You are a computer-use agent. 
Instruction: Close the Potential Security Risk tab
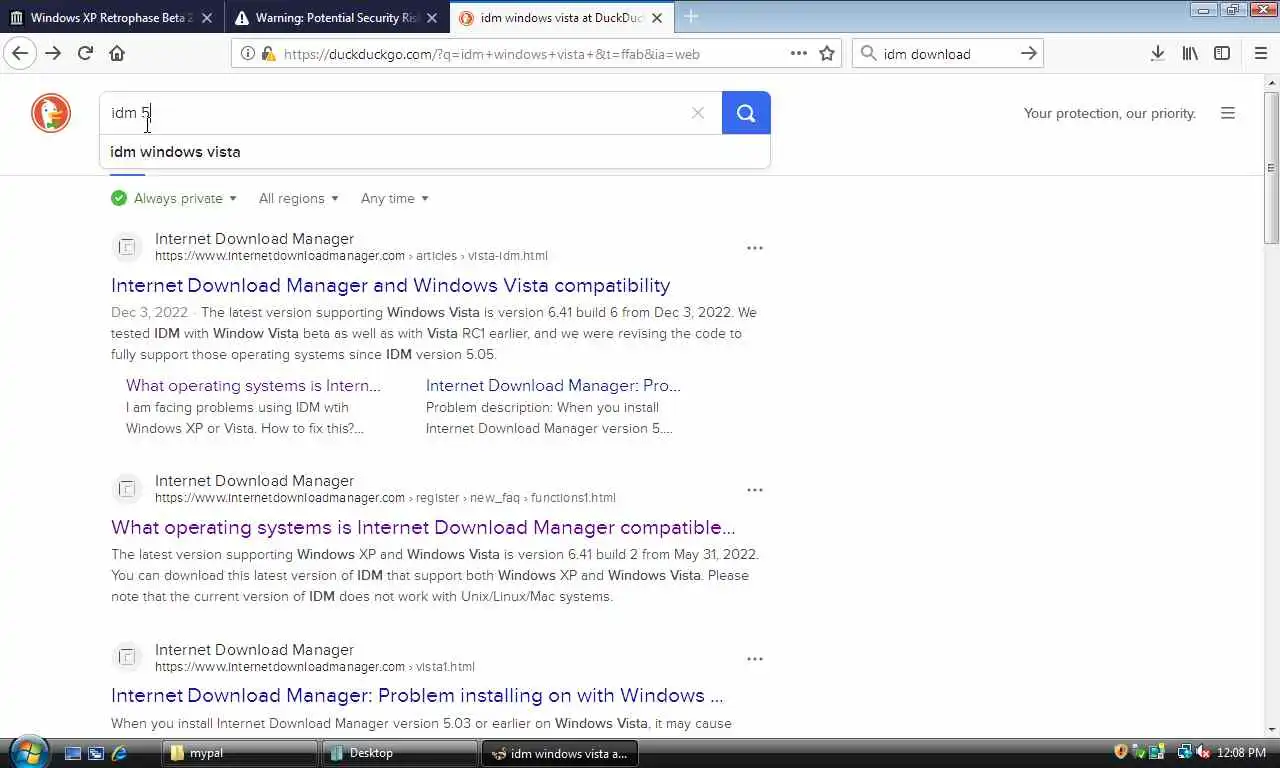431,18
